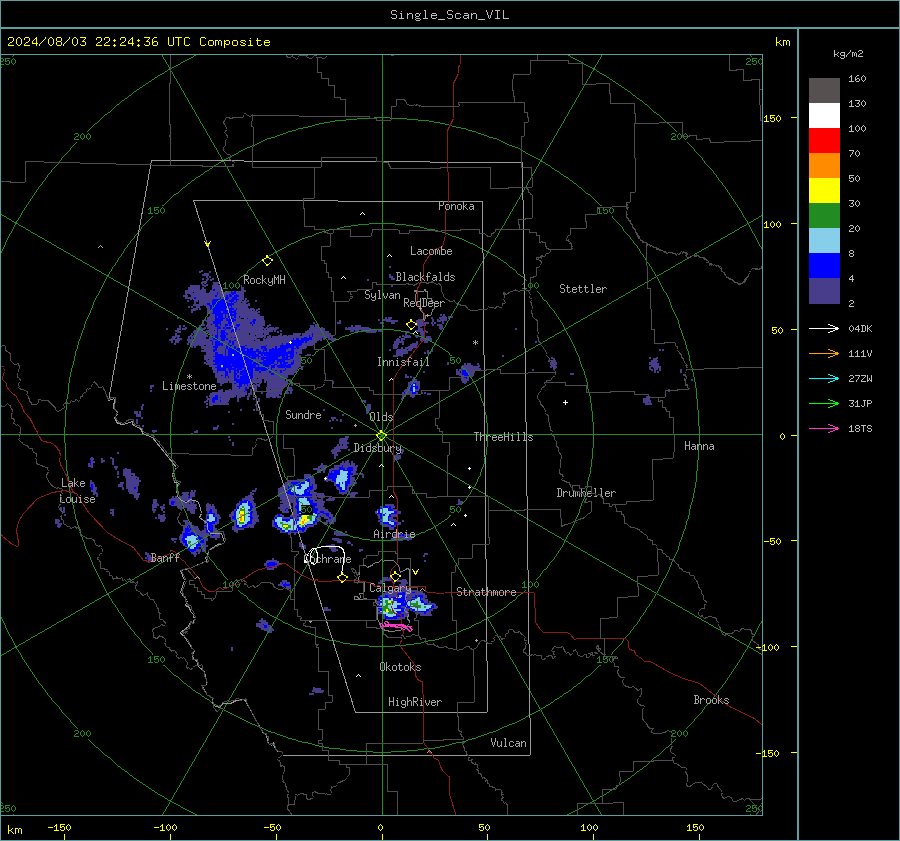The image size is (900, 841).
Task: Click the kg/m2 legend unit label
Action: 848,54
